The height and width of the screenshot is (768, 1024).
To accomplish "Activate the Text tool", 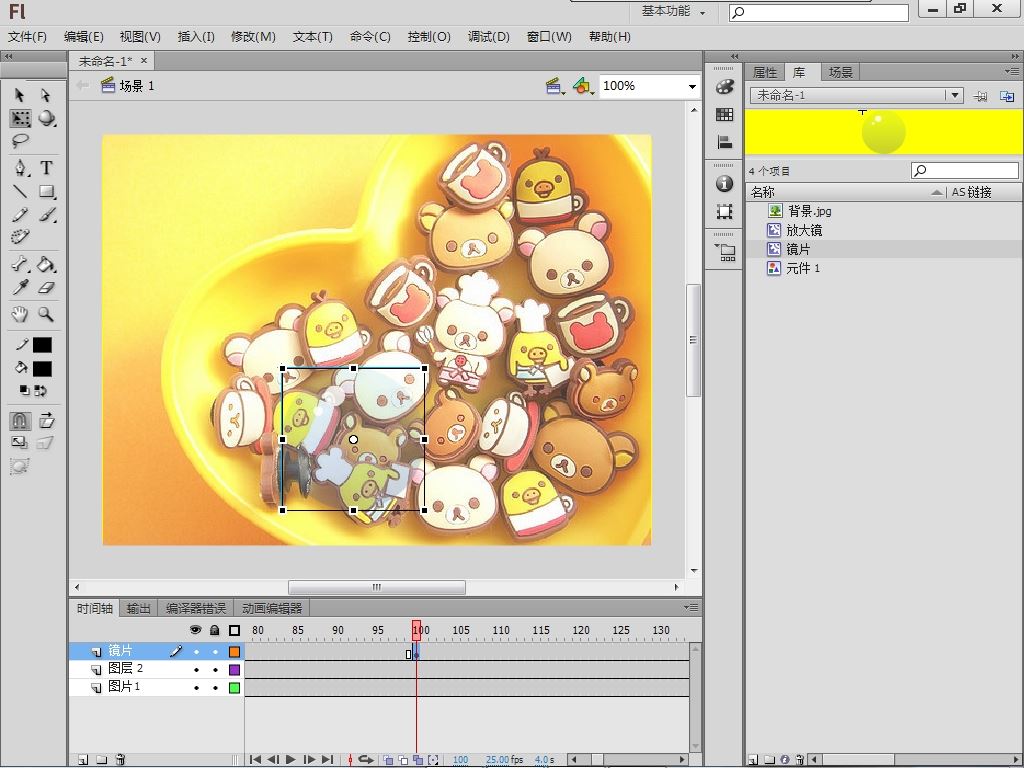I will (46, 168).
